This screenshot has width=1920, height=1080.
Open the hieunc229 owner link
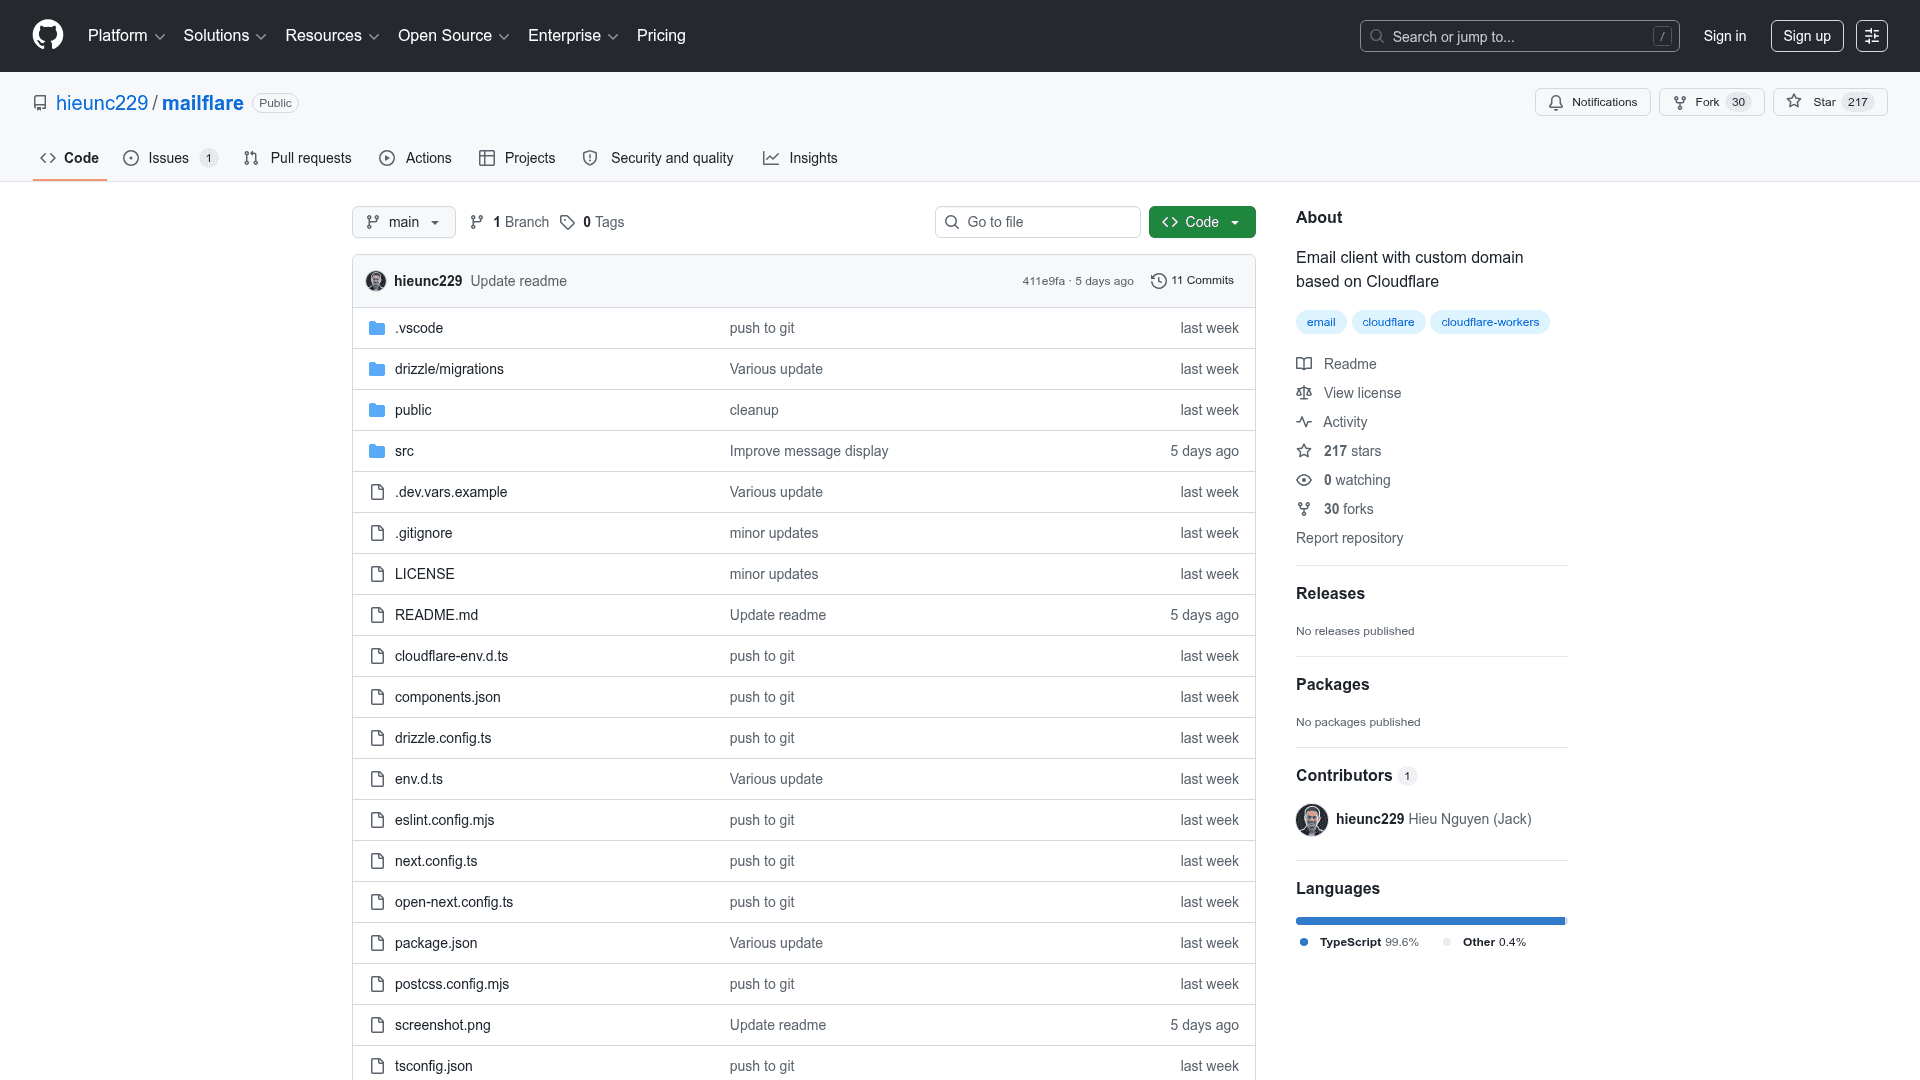(102, 103)
